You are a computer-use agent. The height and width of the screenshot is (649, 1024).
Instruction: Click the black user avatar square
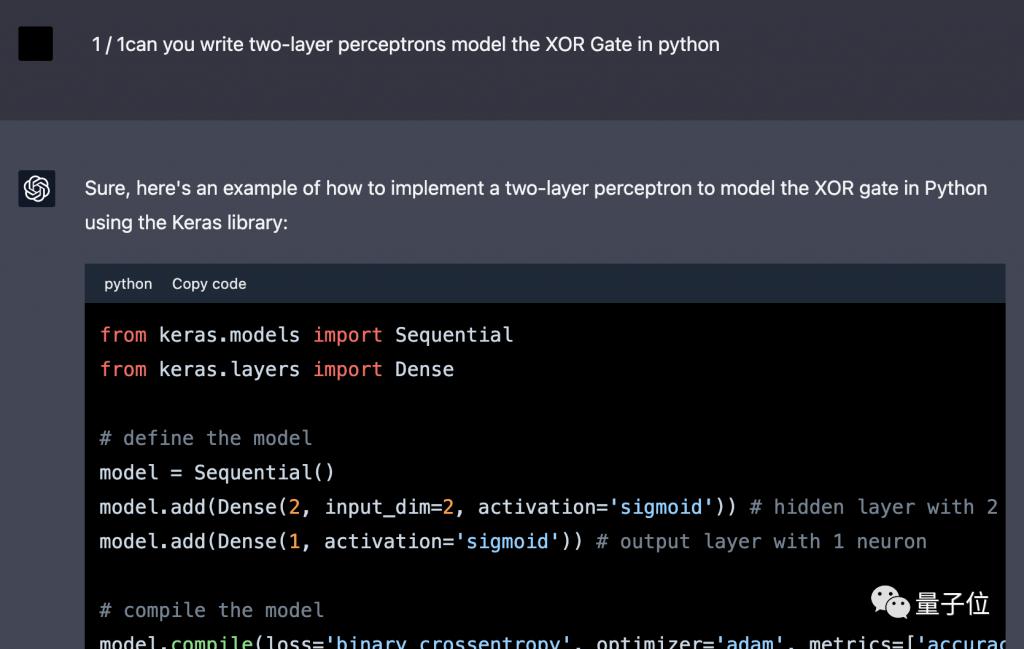coord(36,44)
